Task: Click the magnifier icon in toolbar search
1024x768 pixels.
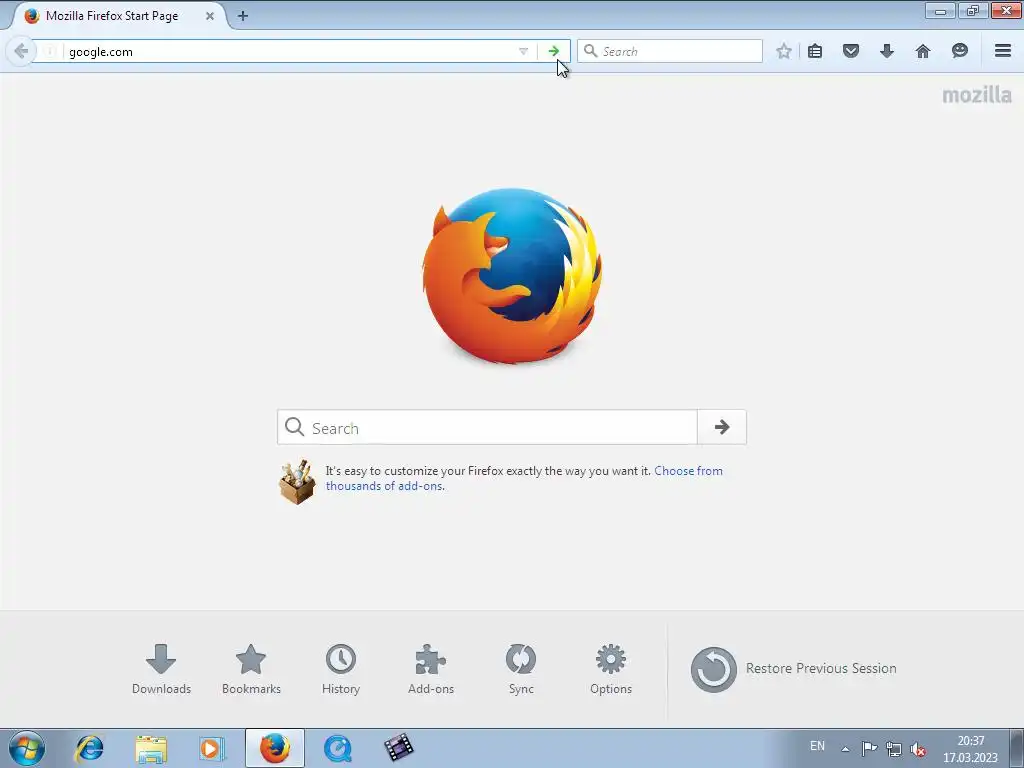Action: 590,51
